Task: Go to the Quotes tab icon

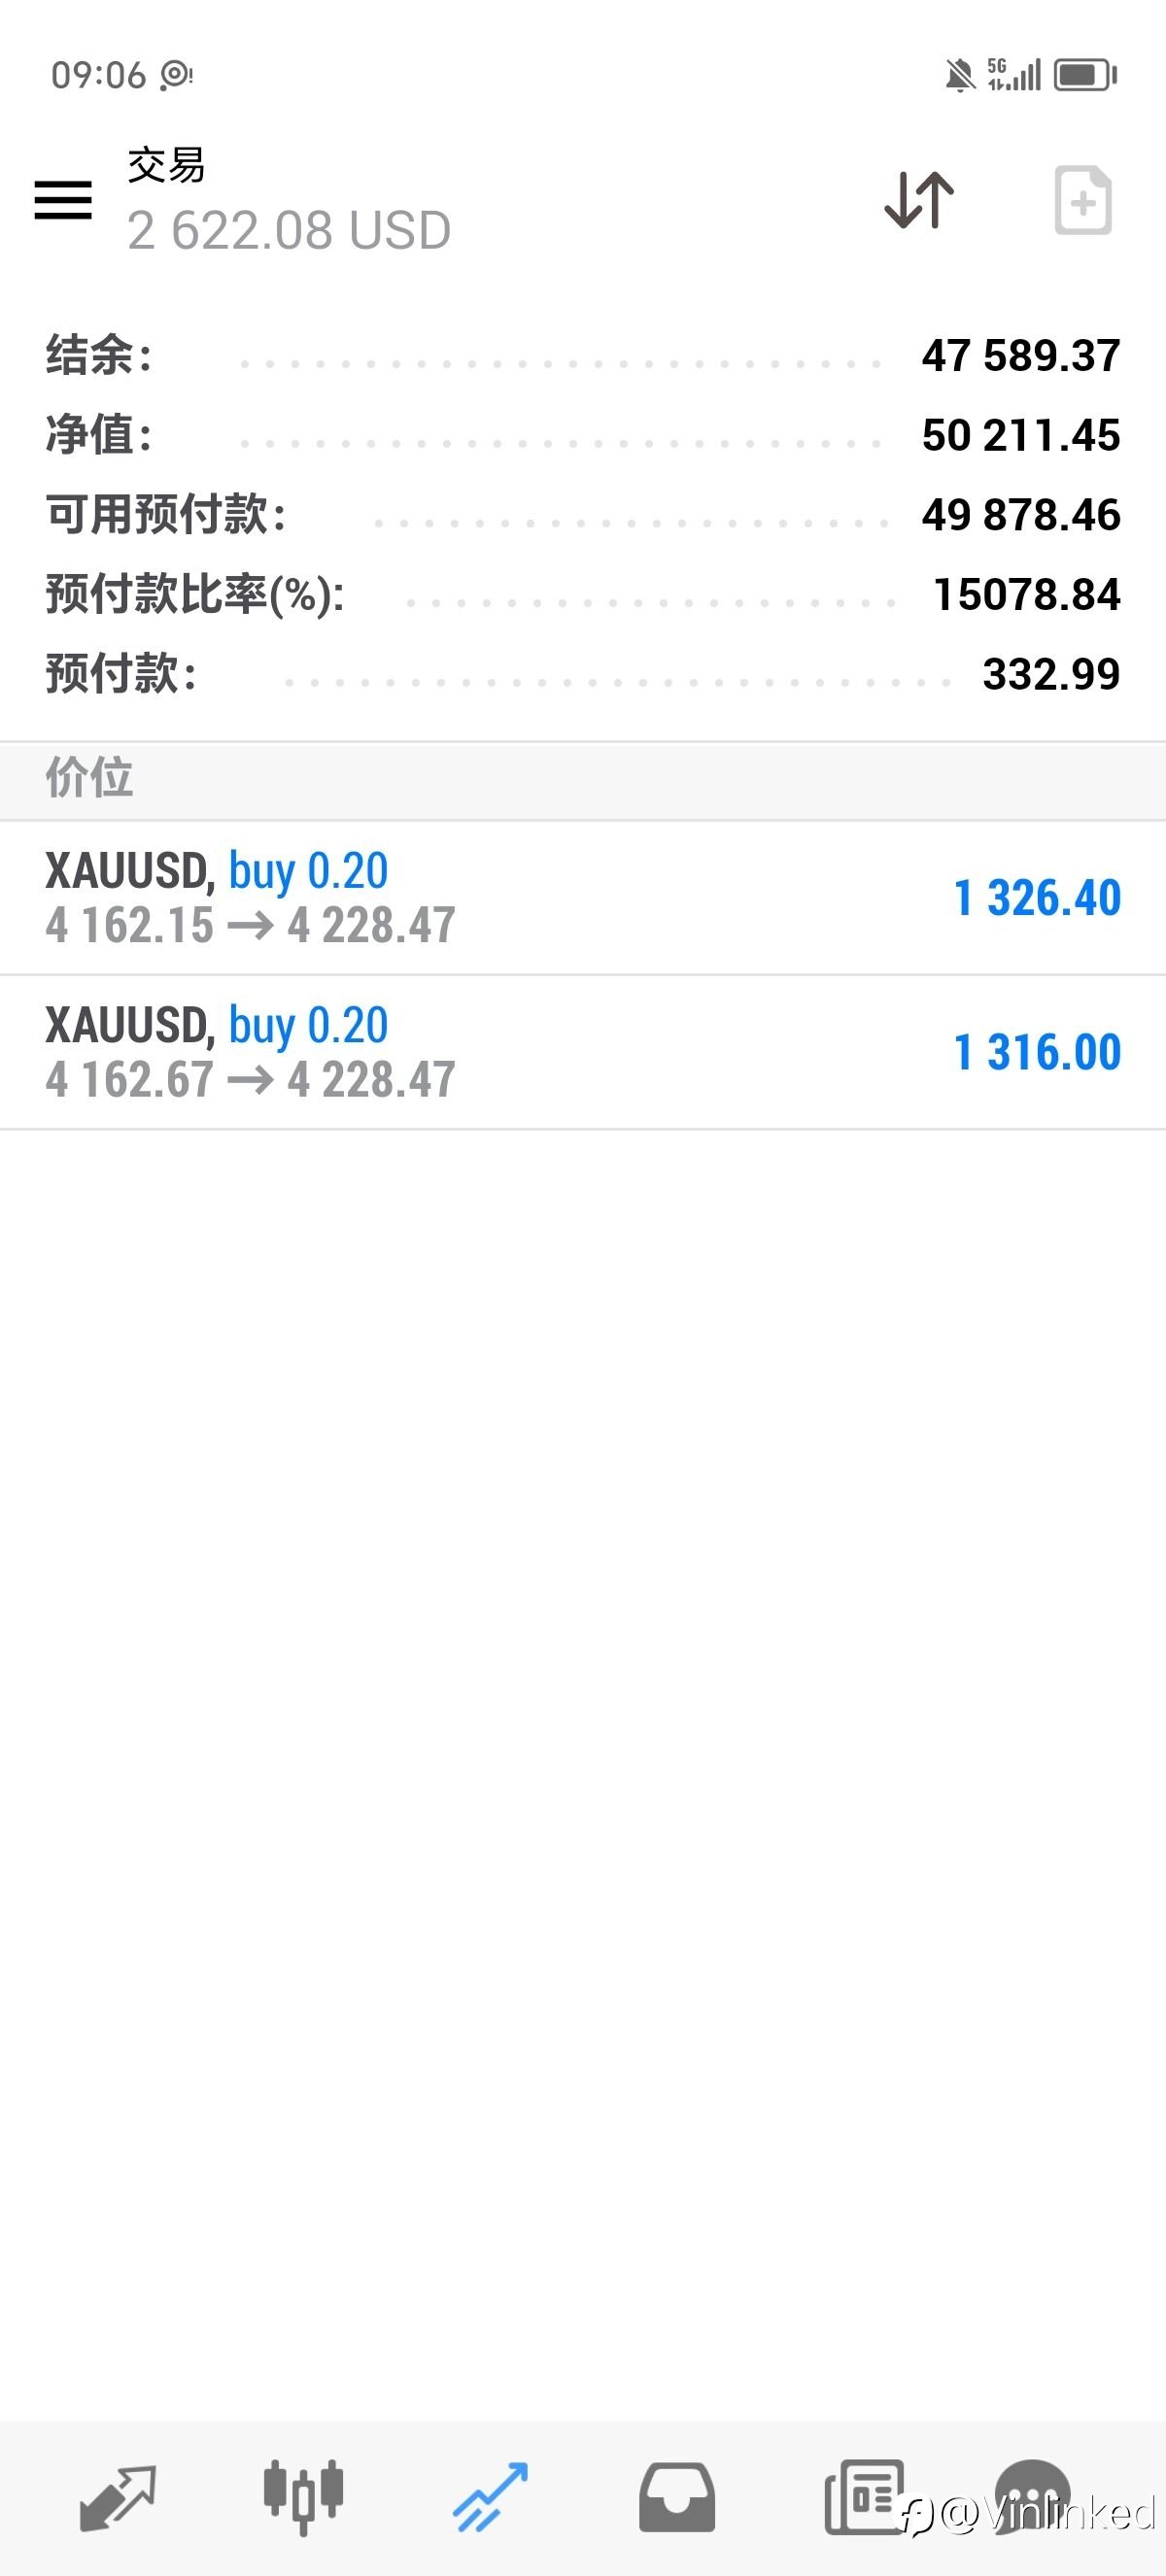Action: tap(118, 2497)
